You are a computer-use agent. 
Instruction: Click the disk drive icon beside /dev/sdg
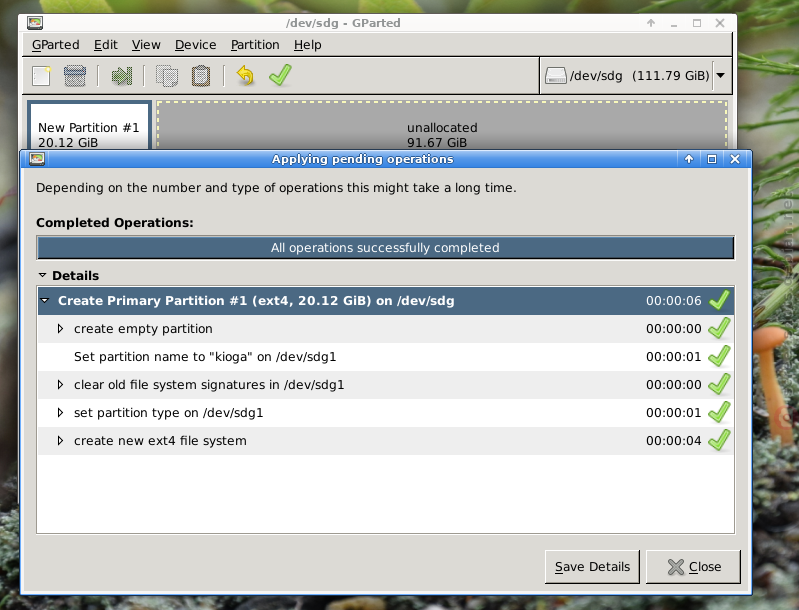(x=555, y=76)
